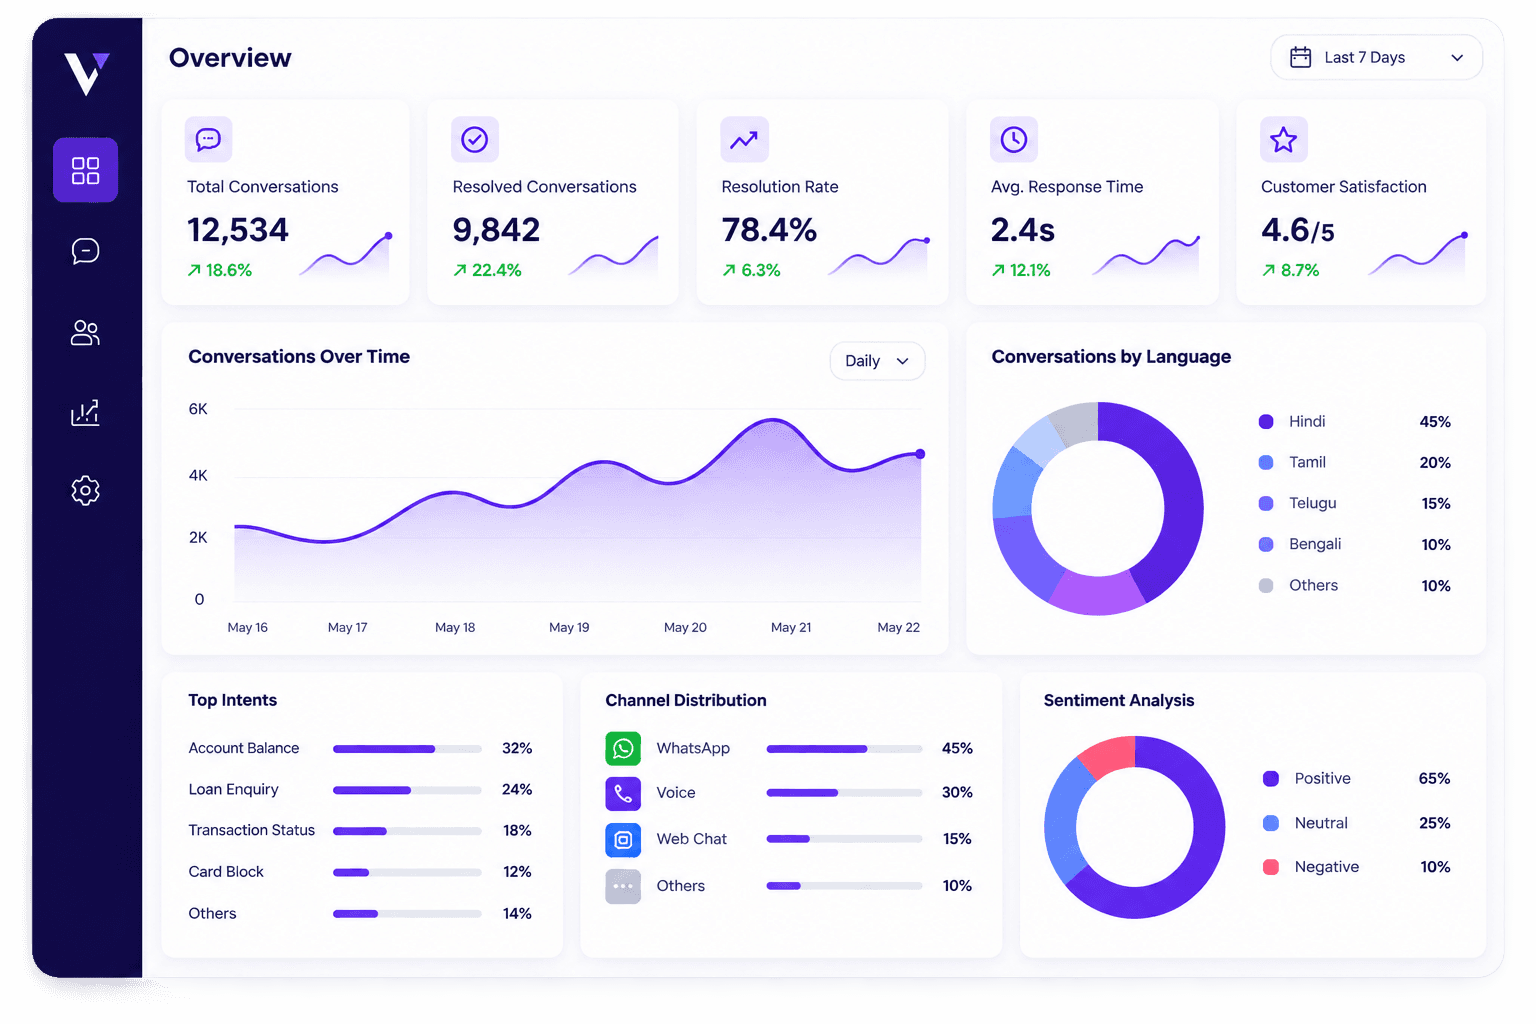Click the Telugu language legend label
Image resolution: width=1536 pixels, height=1024 pixels.
click(x=1312, y=503)
